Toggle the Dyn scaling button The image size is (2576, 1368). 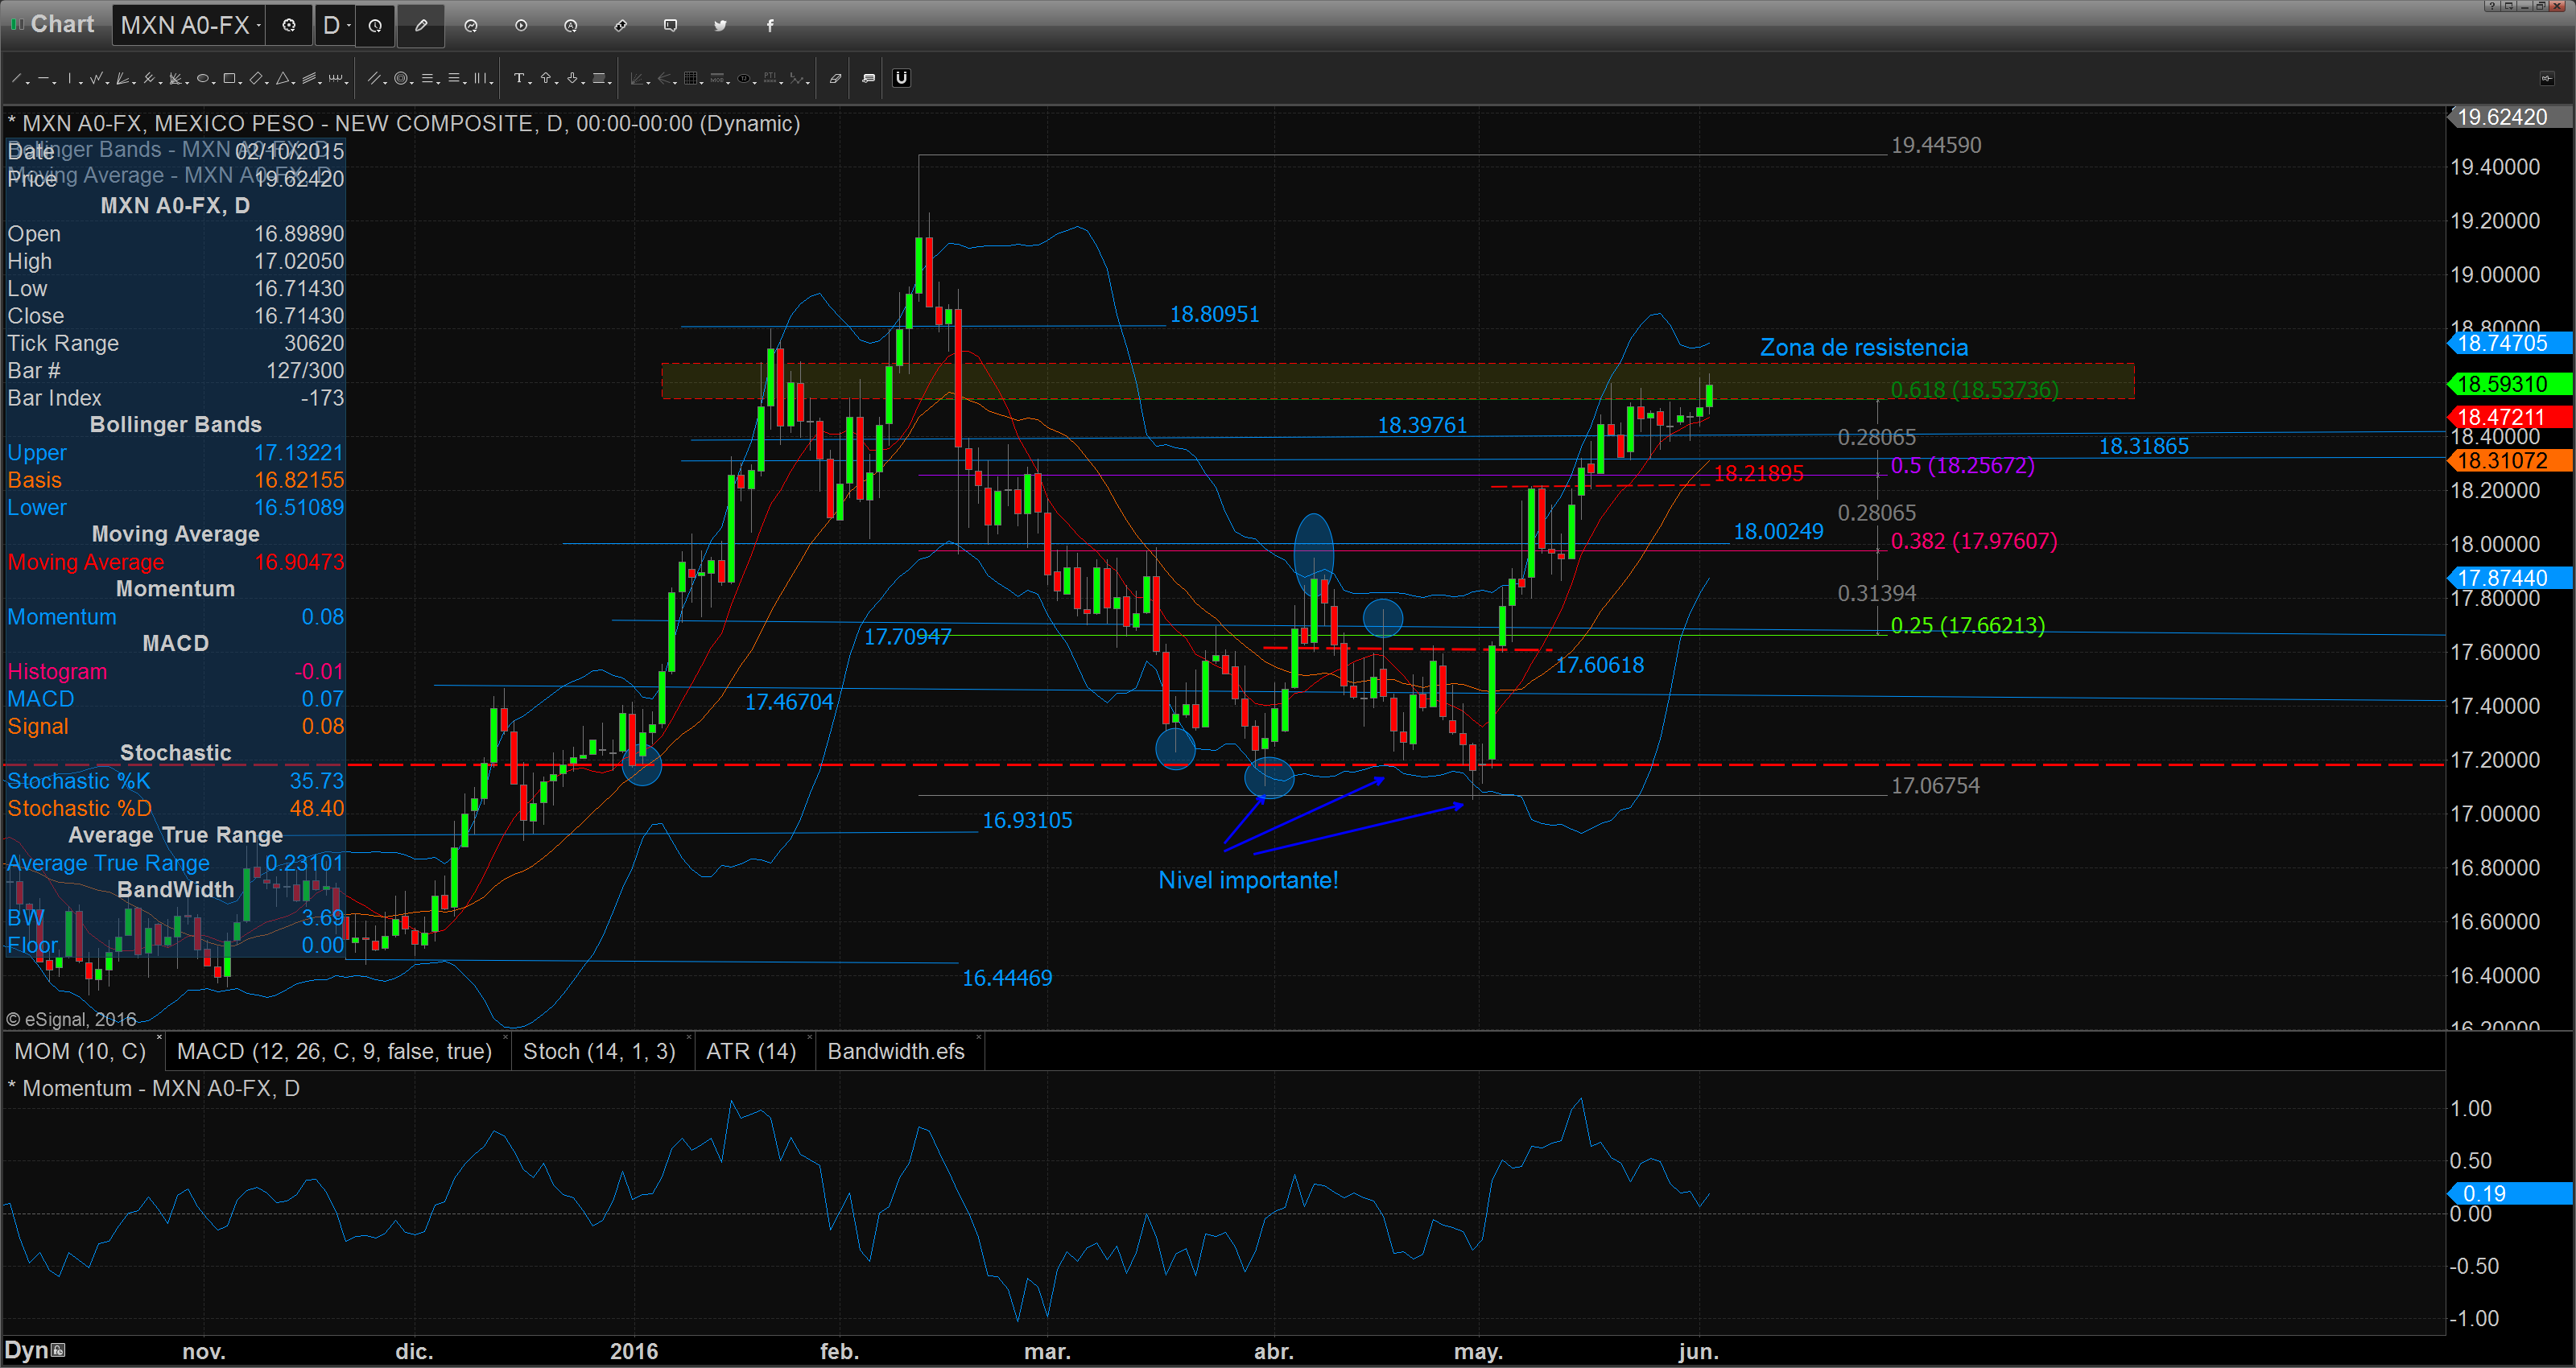coord(35,1350)
